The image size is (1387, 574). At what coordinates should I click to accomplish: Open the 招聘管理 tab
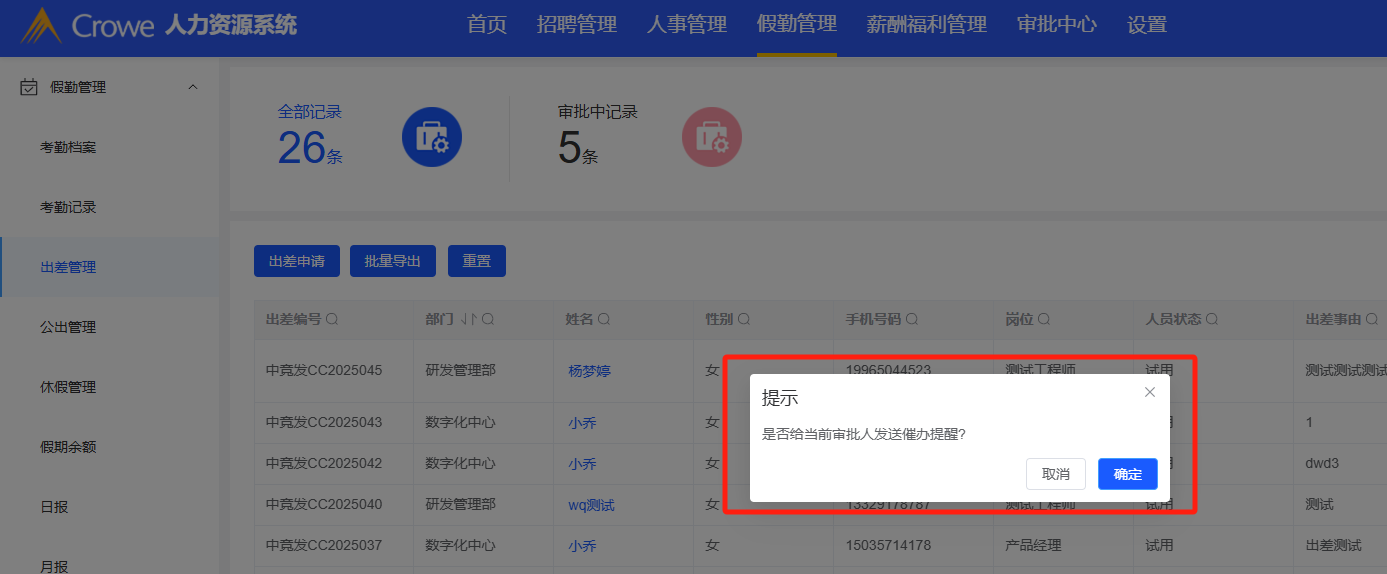[x=577, y=25]
